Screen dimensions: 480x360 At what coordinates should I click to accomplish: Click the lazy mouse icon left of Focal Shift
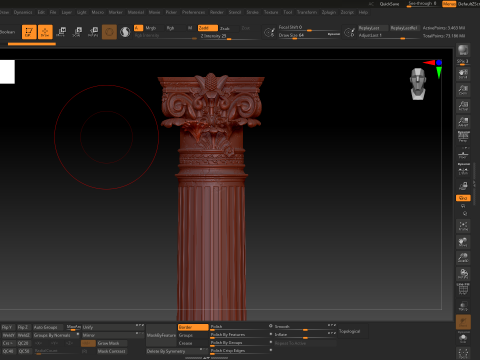click(x=269, y=32)
